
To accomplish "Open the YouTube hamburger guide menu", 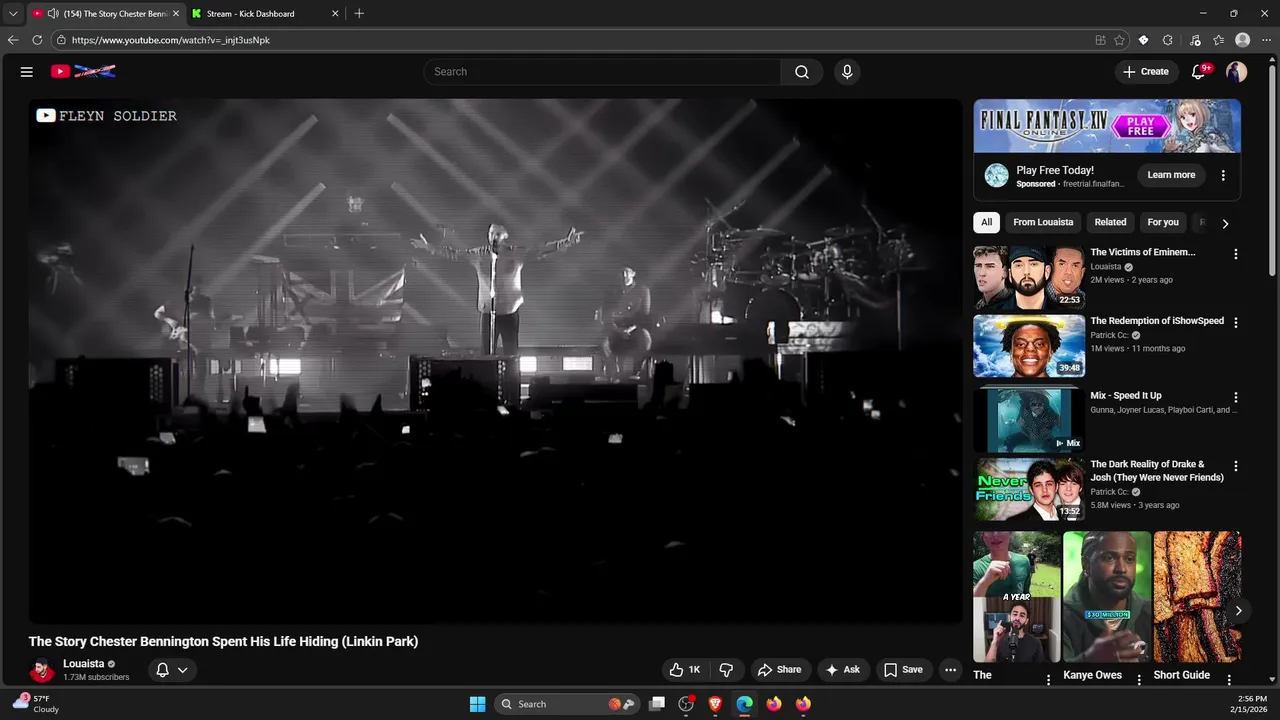I will pos(27,72).
